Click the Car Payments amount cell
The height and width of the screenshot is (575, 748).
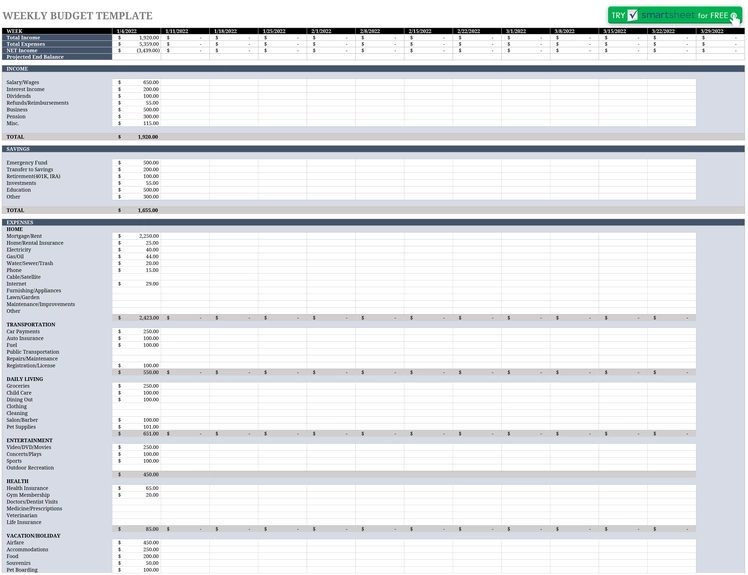point(136,331)
